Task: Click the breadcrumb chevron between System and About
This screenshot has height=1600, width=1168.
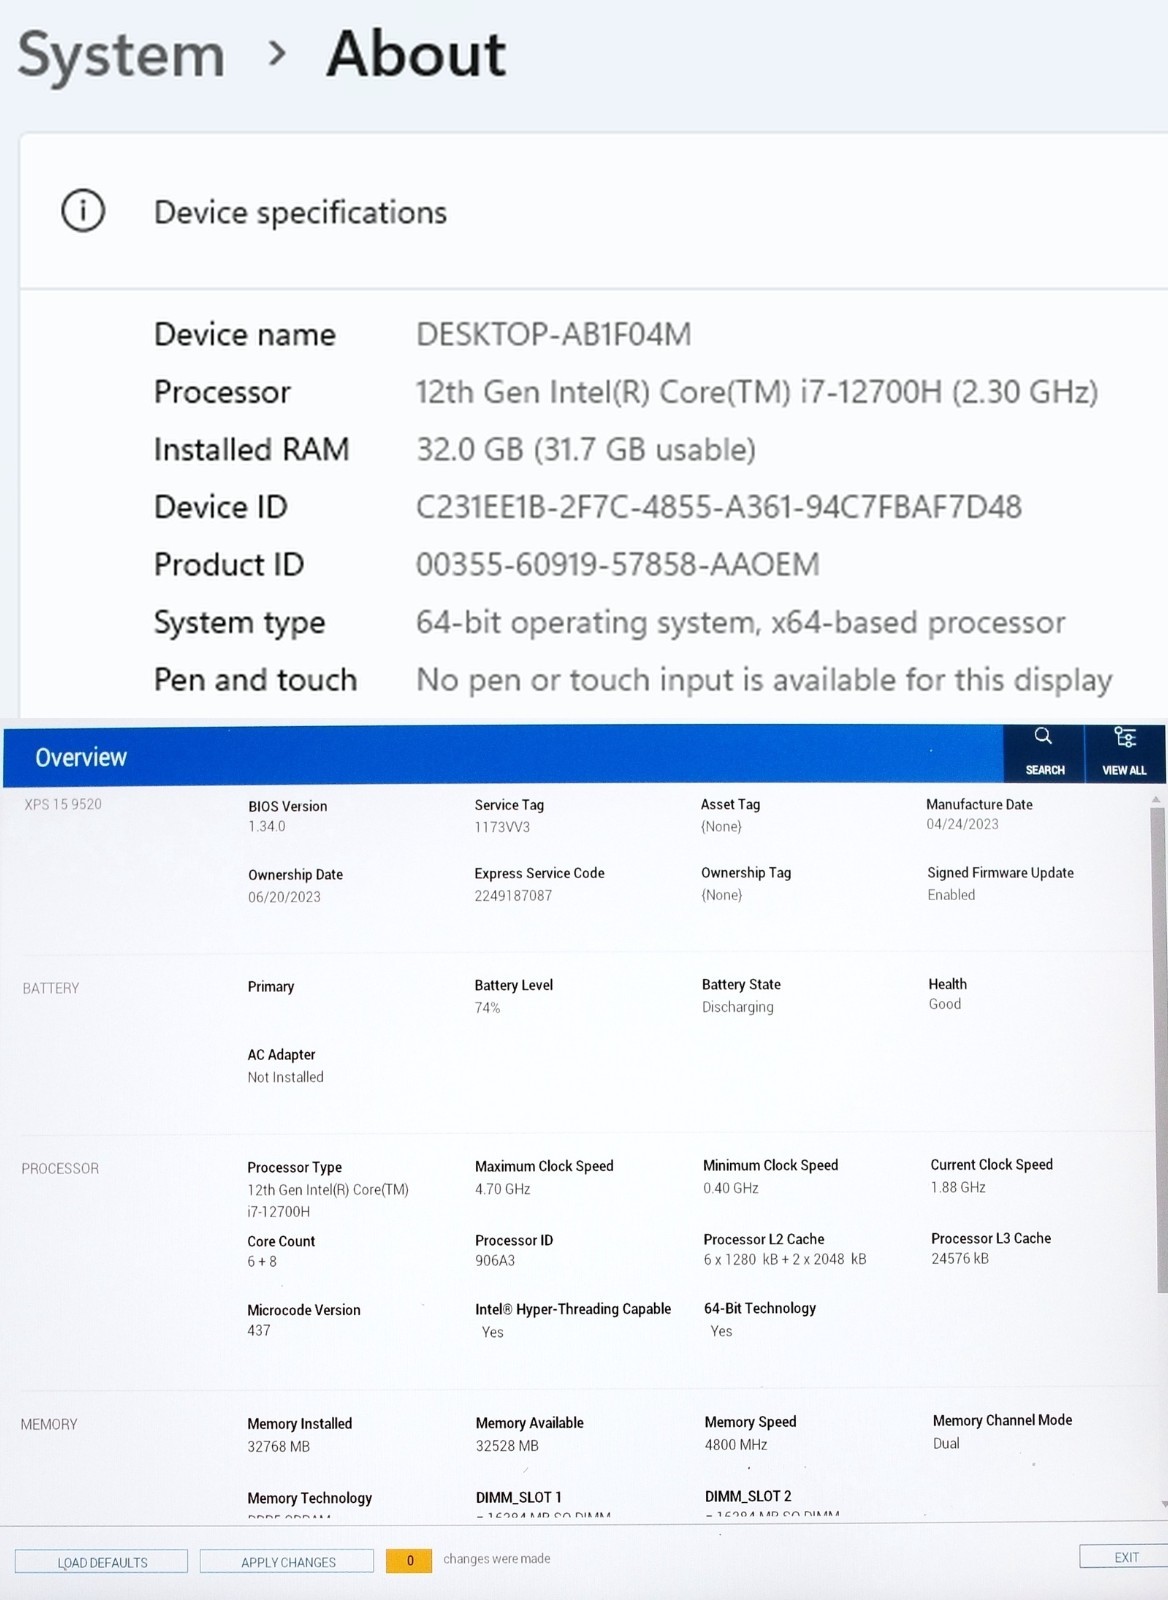Action: [277, 52]
